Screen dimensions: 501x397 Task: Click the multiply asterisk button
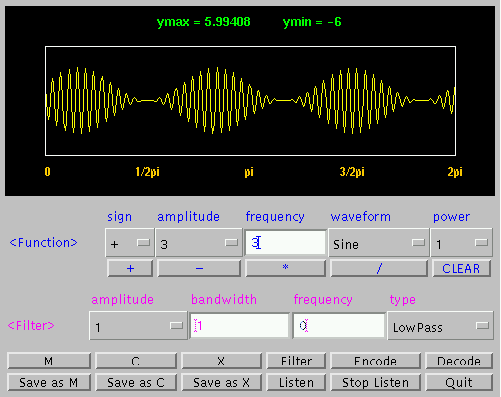(285, 268)
